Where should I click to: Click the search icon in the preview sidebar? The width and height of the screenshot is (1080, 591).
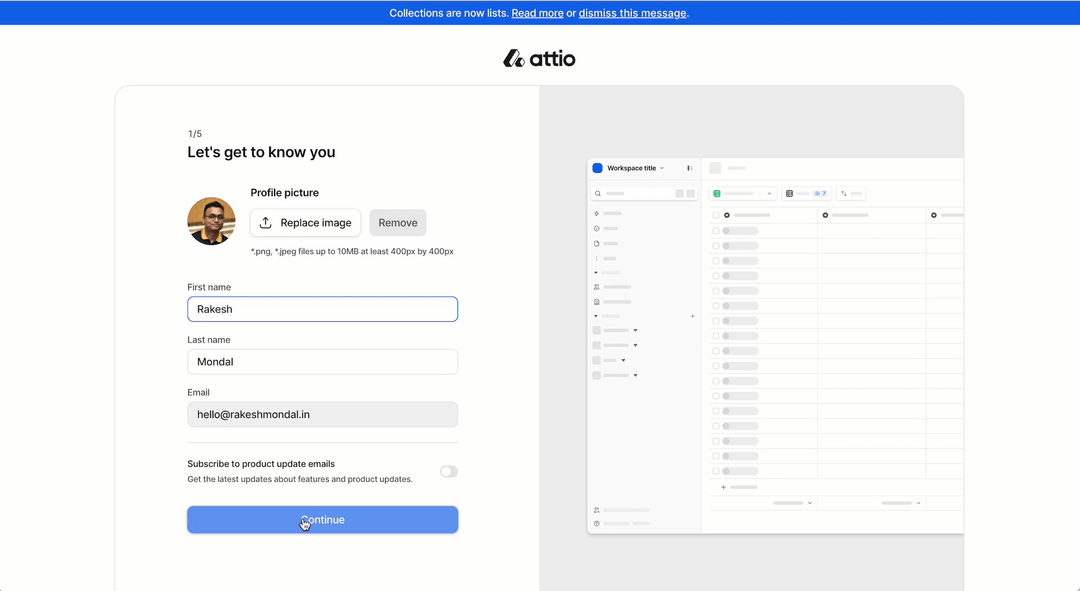point(597,193)
